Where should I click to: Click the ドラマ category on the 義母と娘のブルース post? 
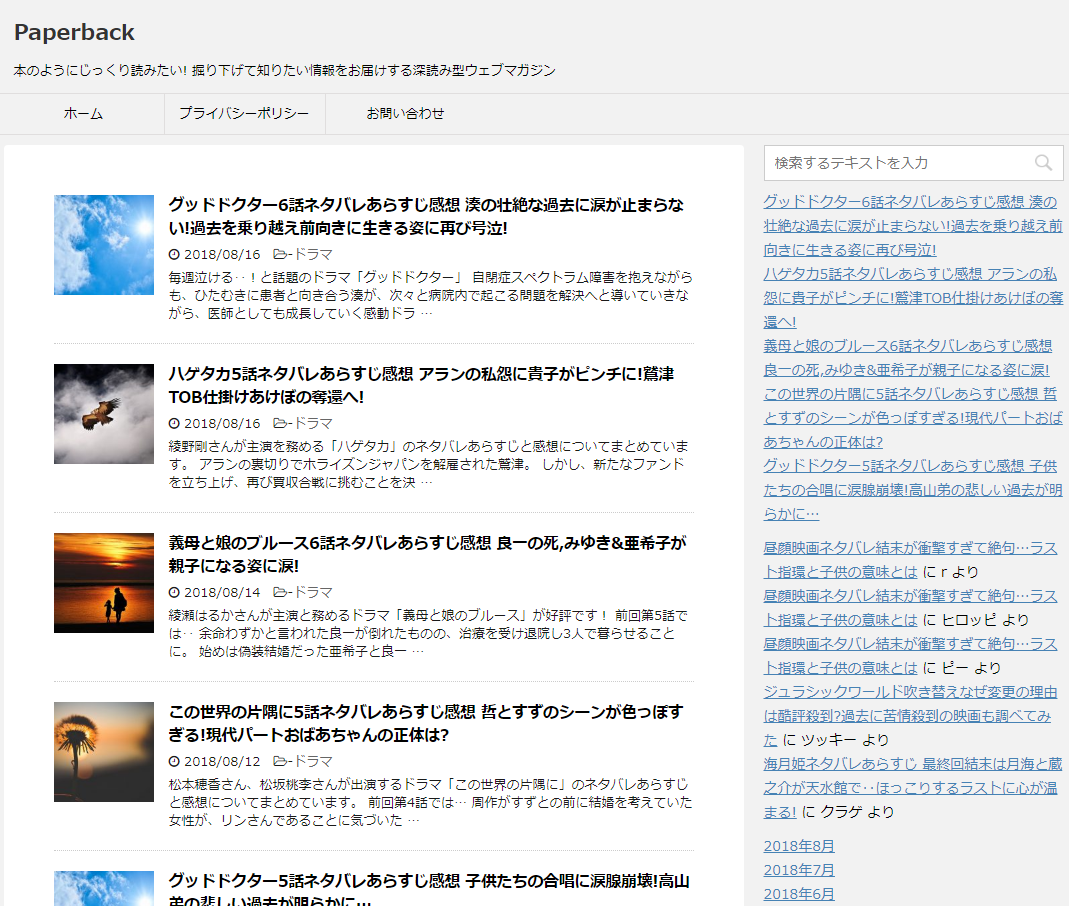(x=311, y=592)
